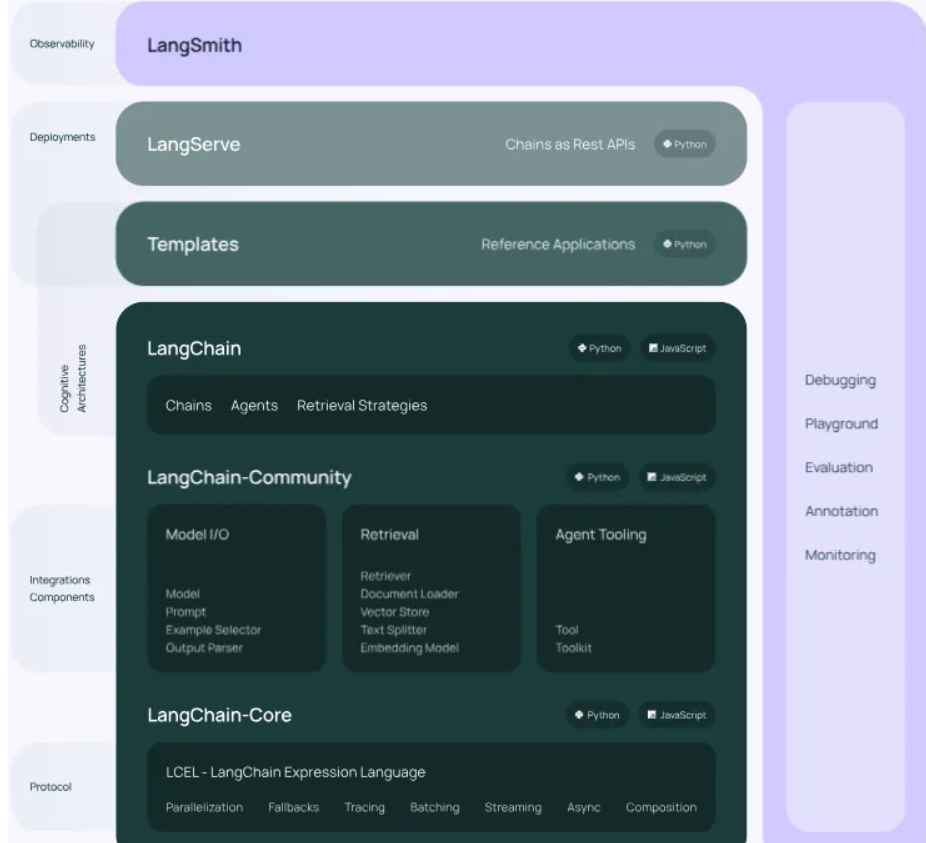Open the Retrieval Strategies section
The image size is (926, 843).
tap(359, 407)
